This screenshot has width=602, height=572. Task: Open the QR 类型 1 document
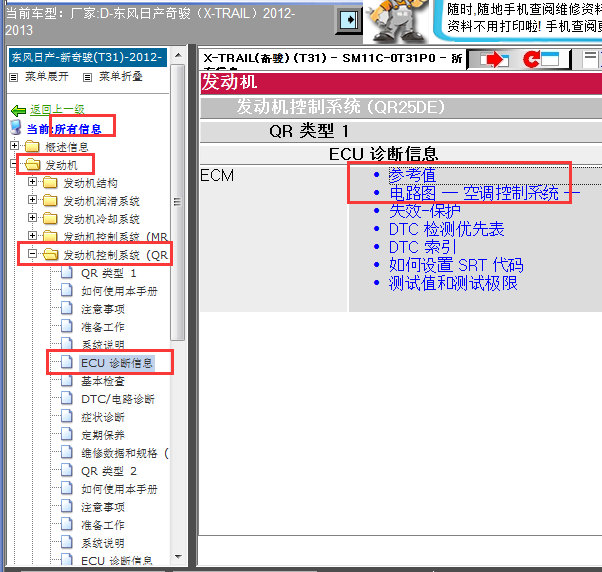point(109,273)
